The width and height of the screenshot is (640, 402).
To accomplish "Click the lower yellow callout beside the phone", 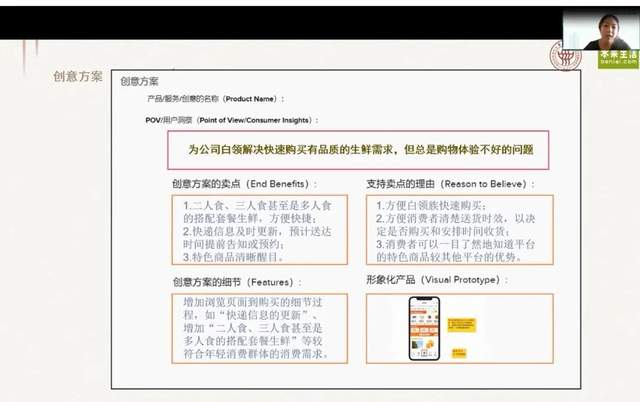I will 459,353.
